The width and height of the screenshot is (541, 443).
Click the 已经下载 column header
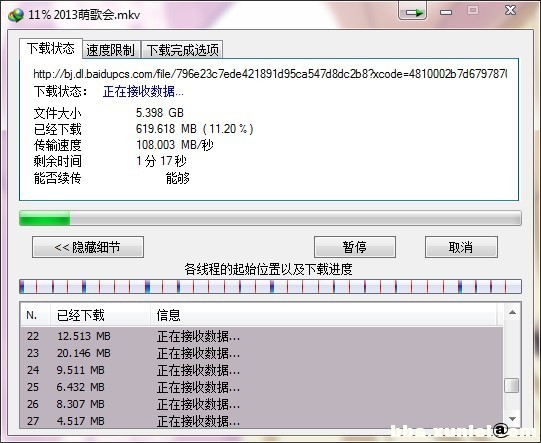100,315
